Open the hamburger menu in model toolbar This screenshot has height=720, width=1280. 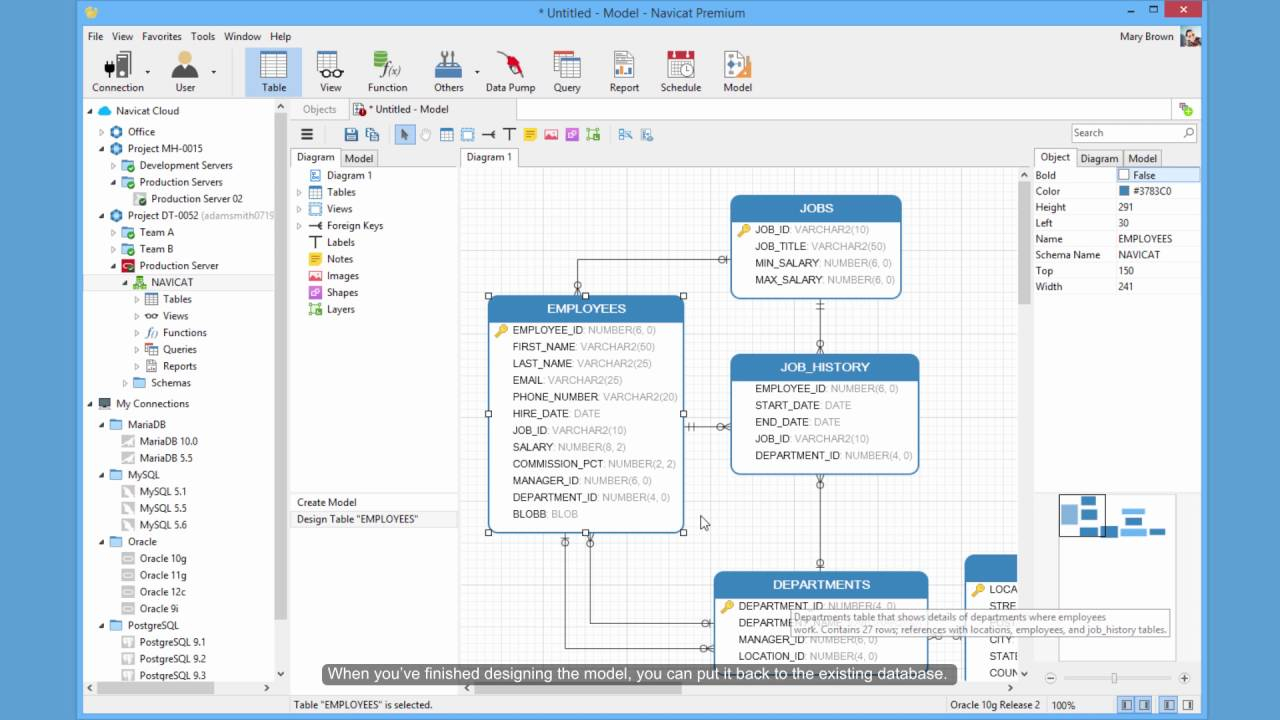pyautogui.click(x=307, y=134)
